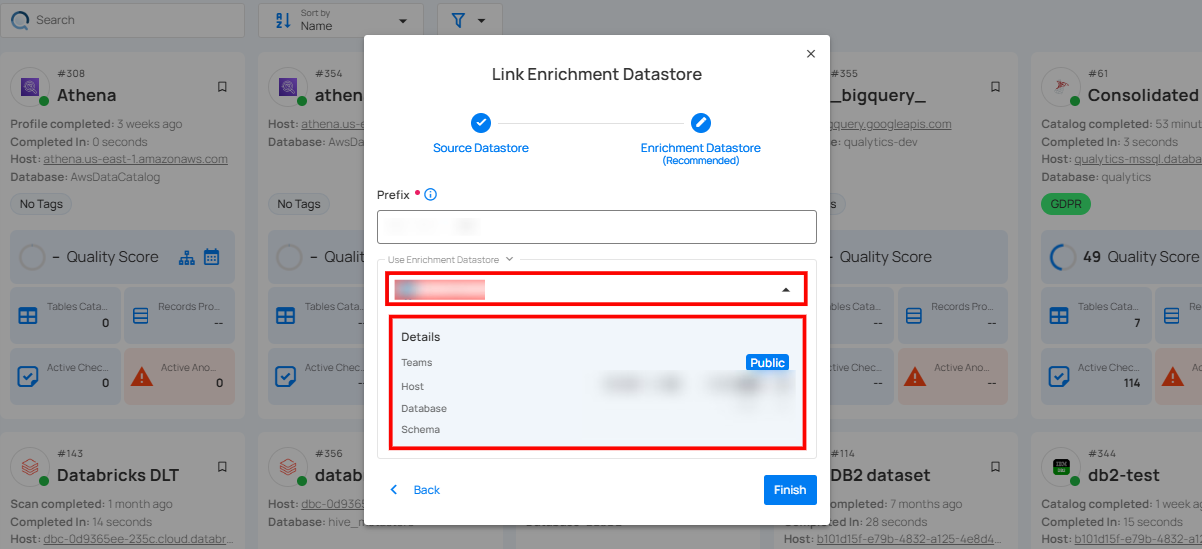Screen dimensions: 1202x549
Task: Open the filter funnel dropdown
Action: pyautogui.click(x=469, y=20)
